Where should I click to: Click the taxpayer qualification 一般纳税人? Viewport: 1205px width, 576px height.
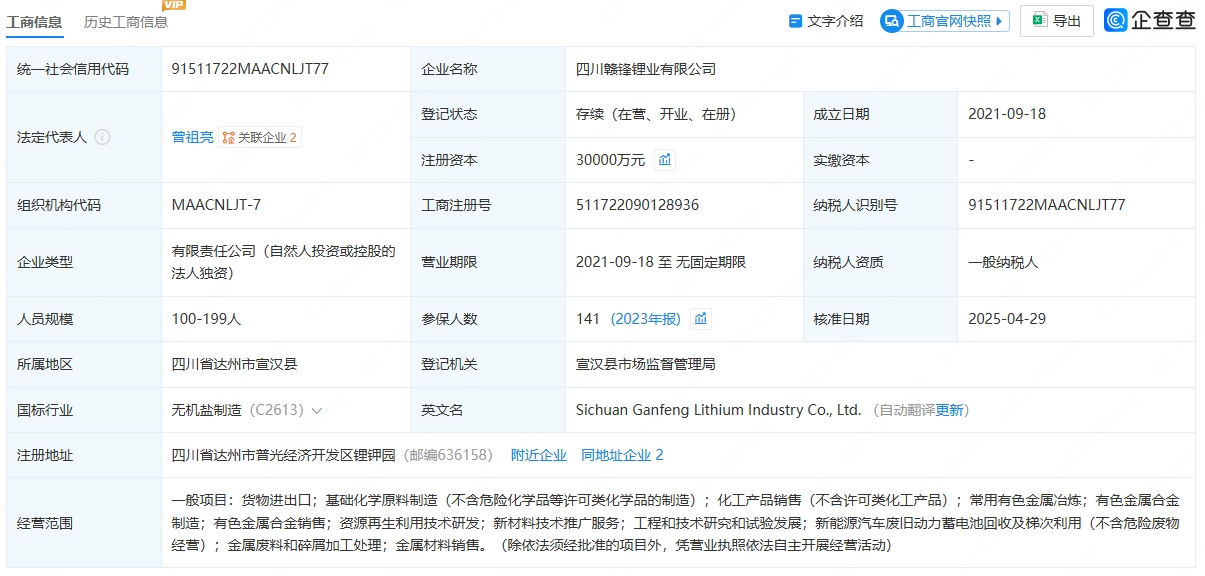pos(1003,262)
